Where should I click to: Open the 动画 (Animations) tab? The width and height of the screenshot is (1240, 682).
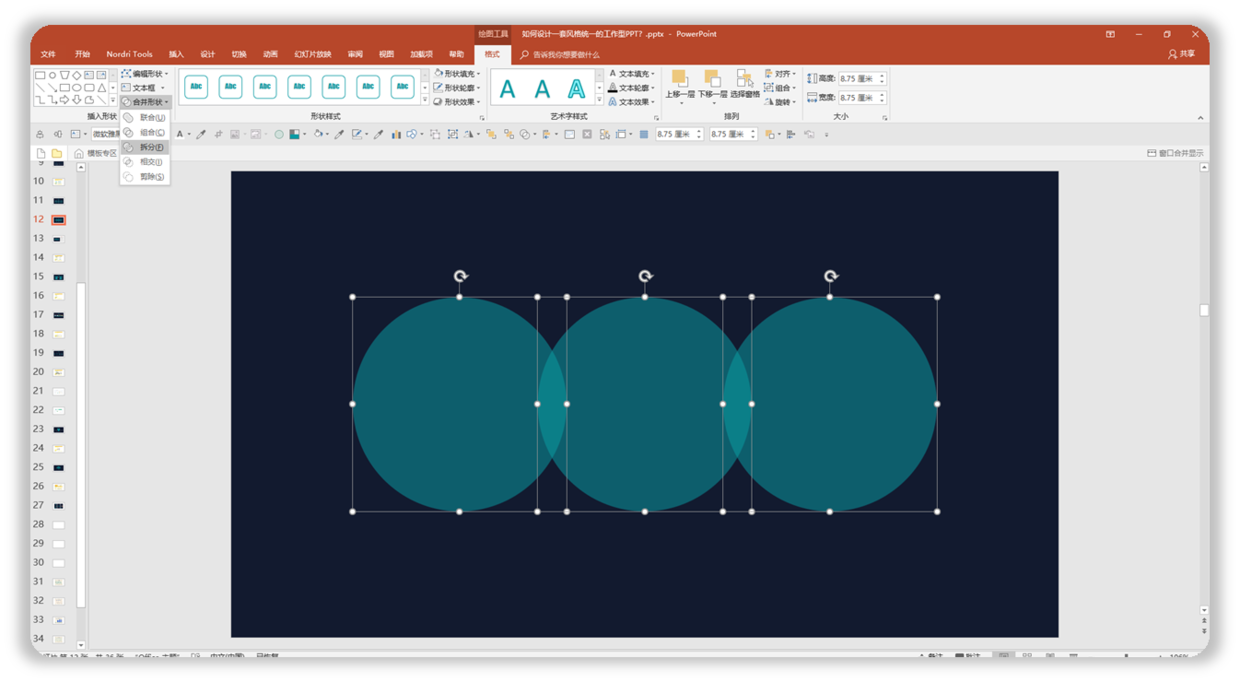point(270,54)
